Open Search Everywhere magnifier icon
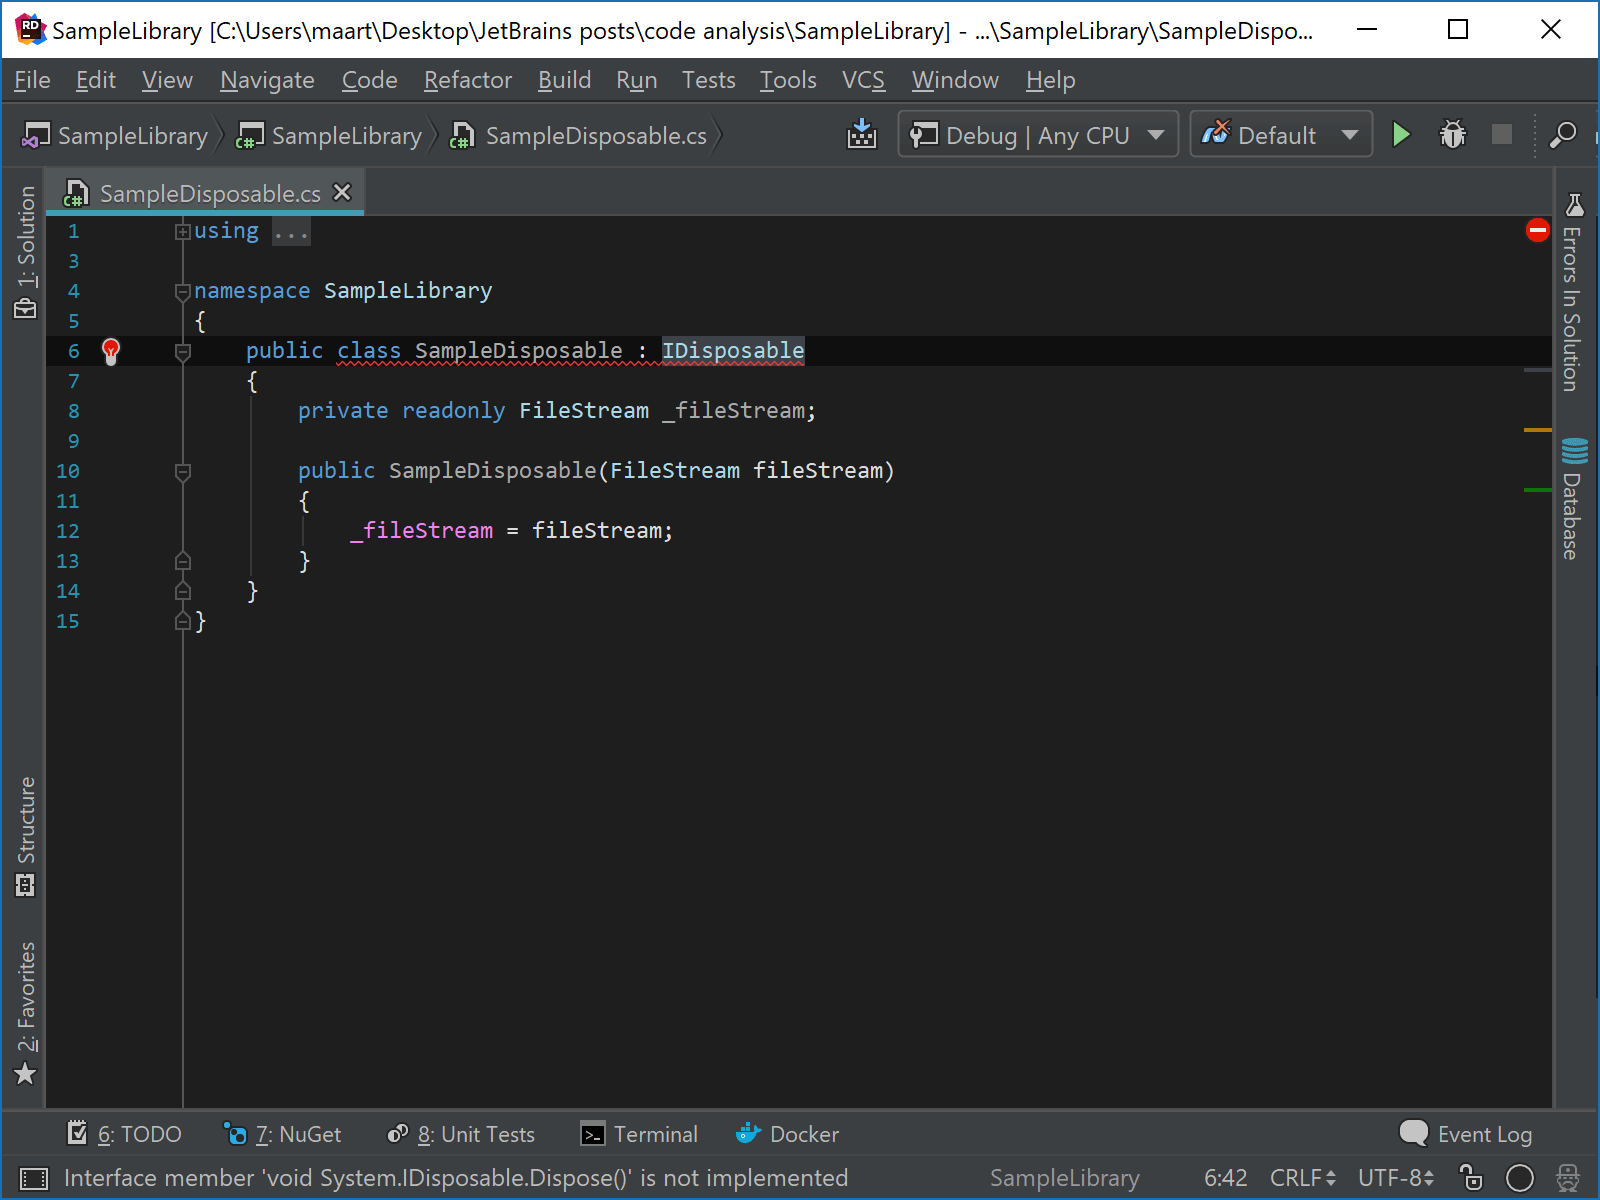1600x1200 pixels. pos(1563,134)
